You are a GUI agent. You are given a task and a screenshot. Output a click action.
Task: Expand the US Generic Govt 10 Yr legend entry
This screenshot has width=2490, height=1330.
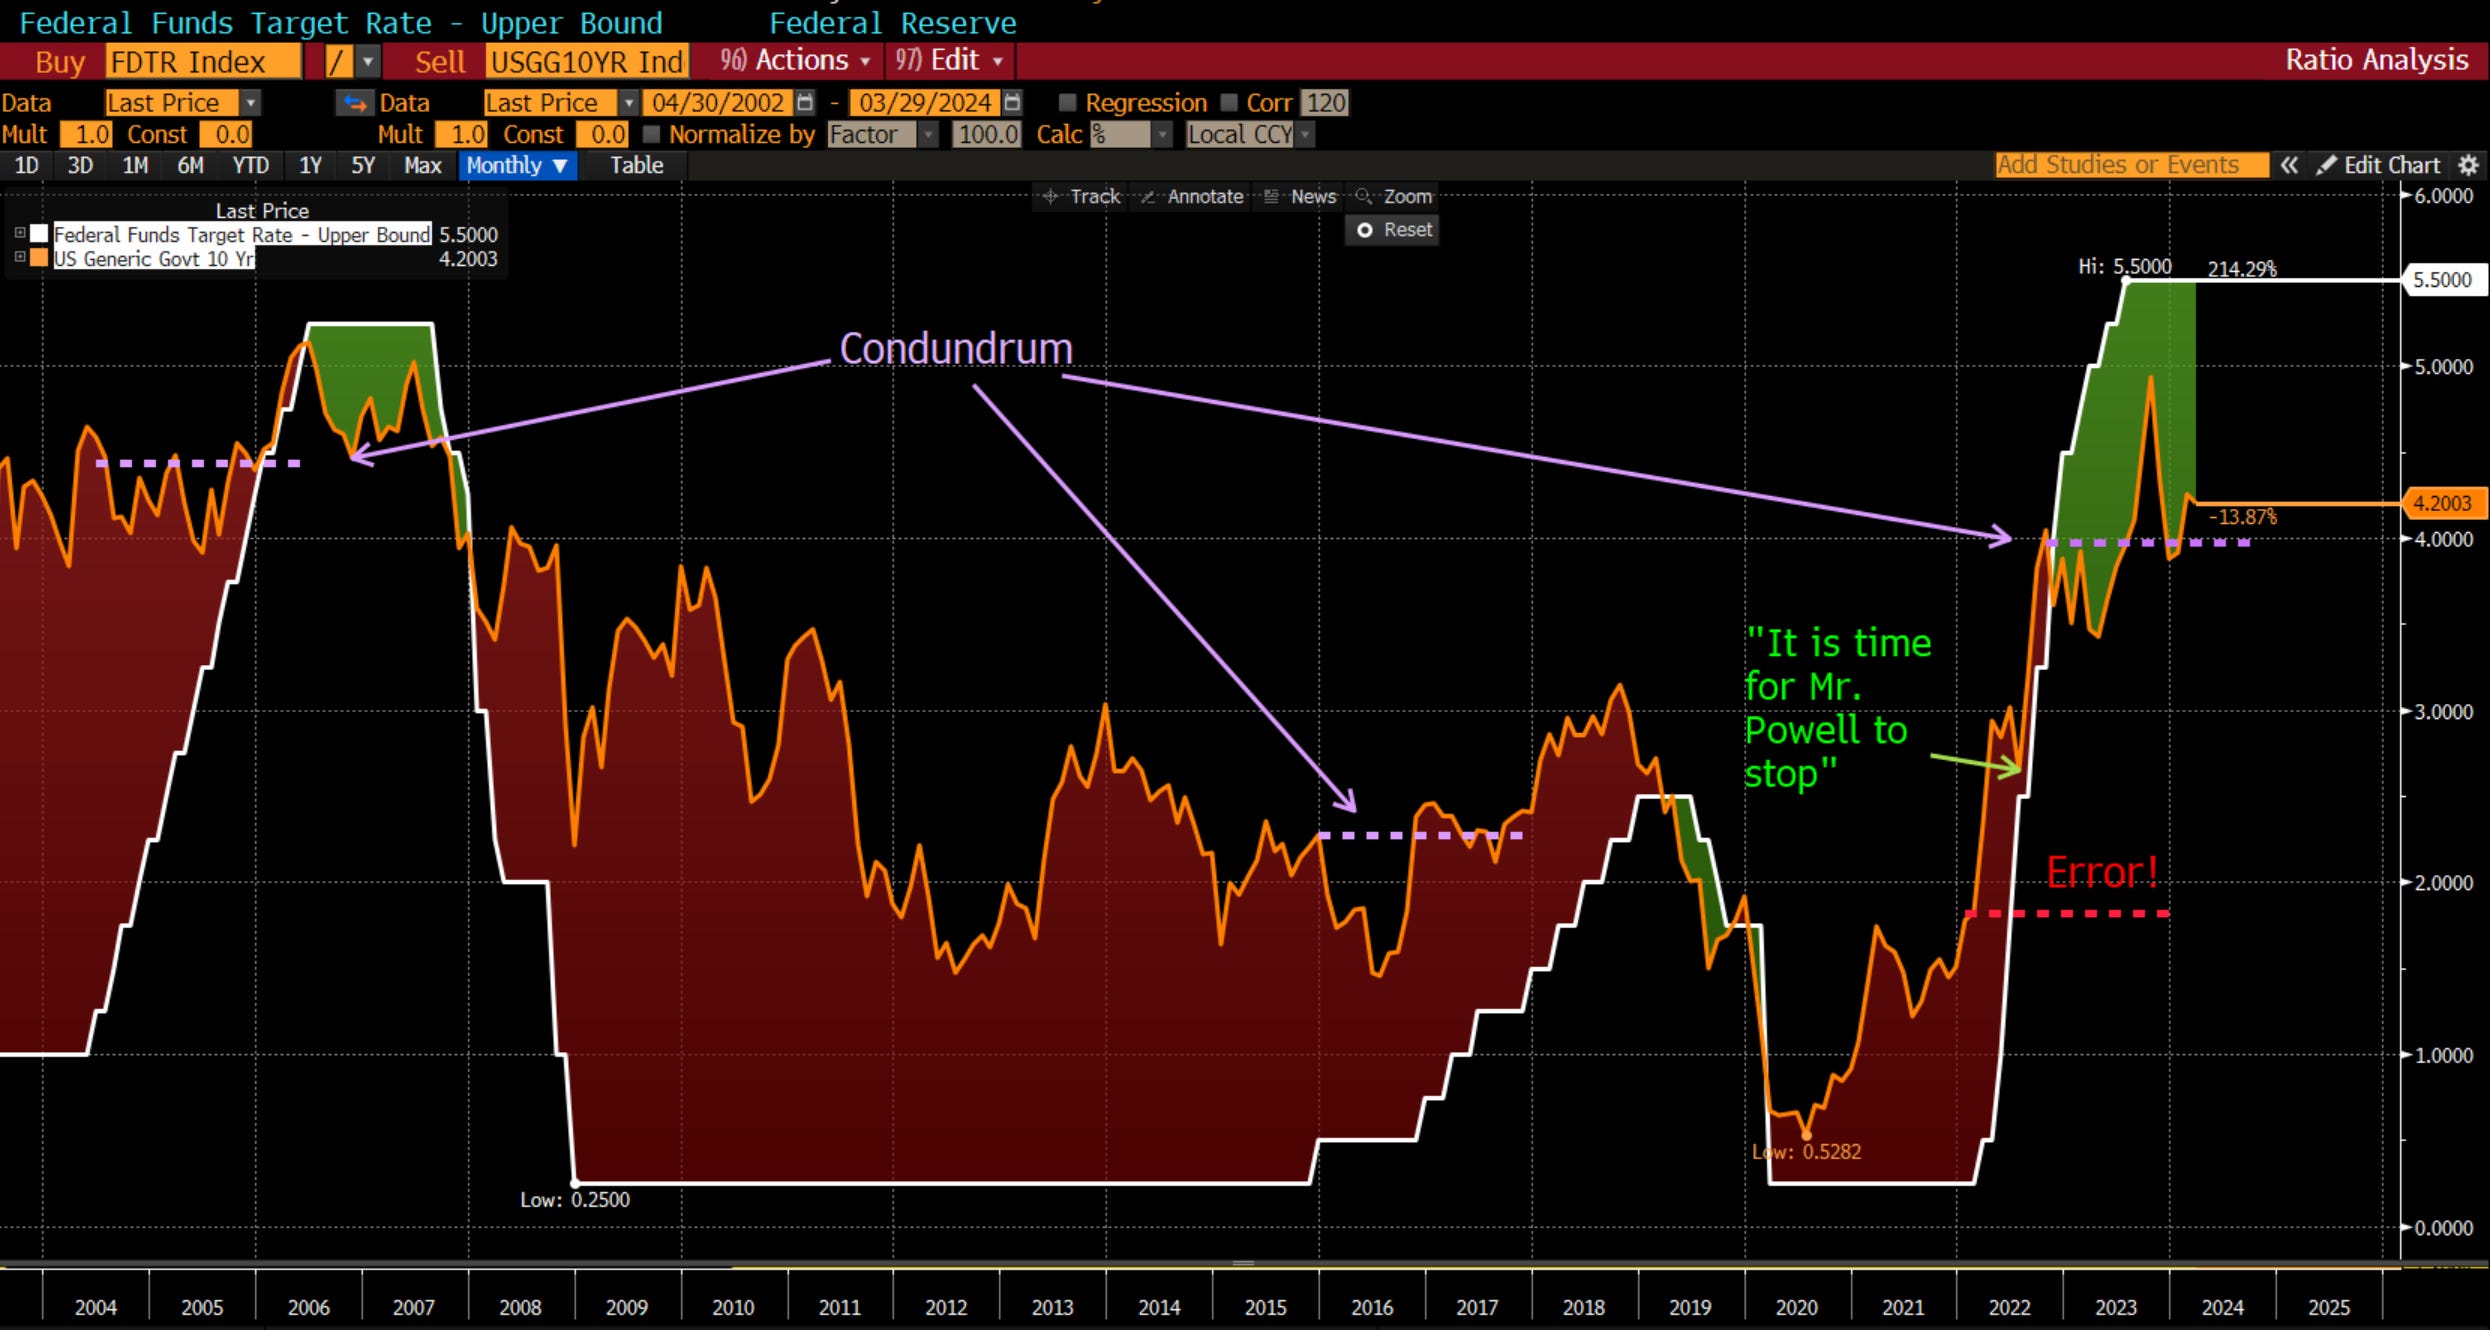(x=19, y=257)
